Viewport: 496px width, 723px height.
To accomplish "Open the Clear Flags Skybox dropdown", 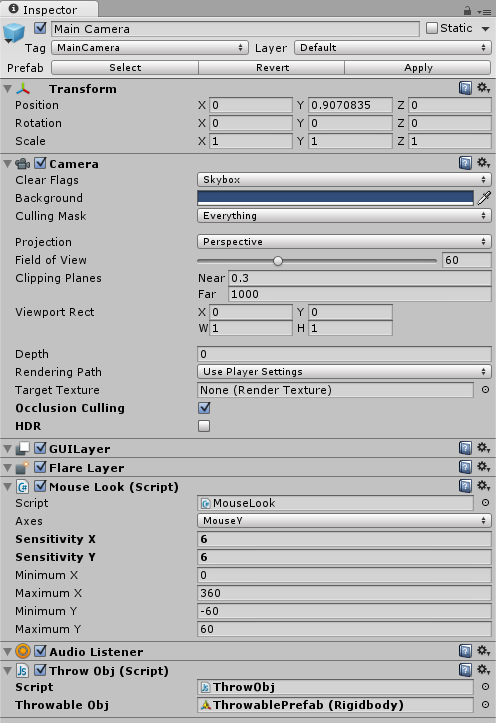I will click(344, 179).
